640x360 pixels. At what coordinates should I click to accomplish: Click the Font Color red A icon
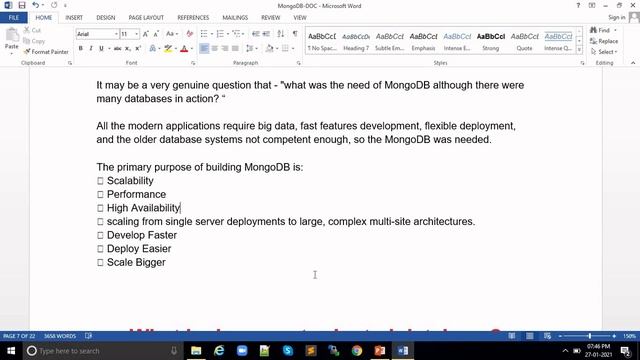pos(184,49)
